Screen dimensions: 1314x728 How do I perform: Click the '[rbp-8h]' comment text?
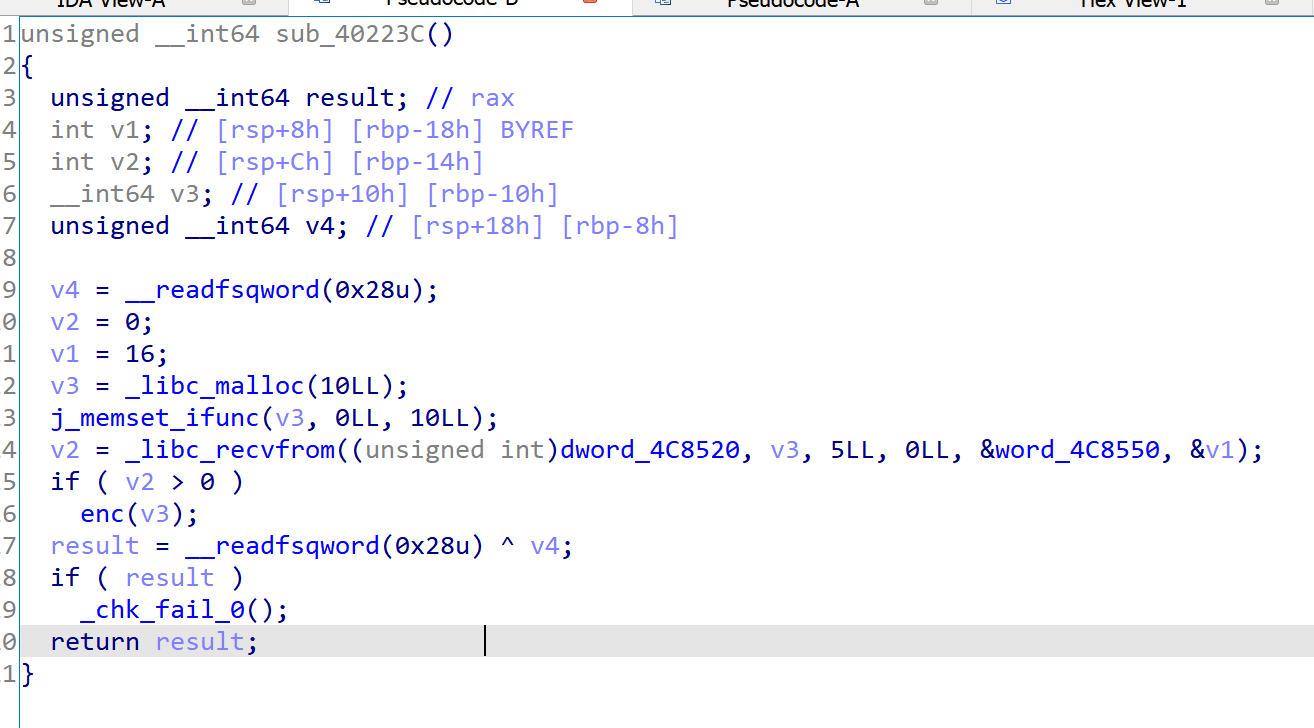coord(620,226)
